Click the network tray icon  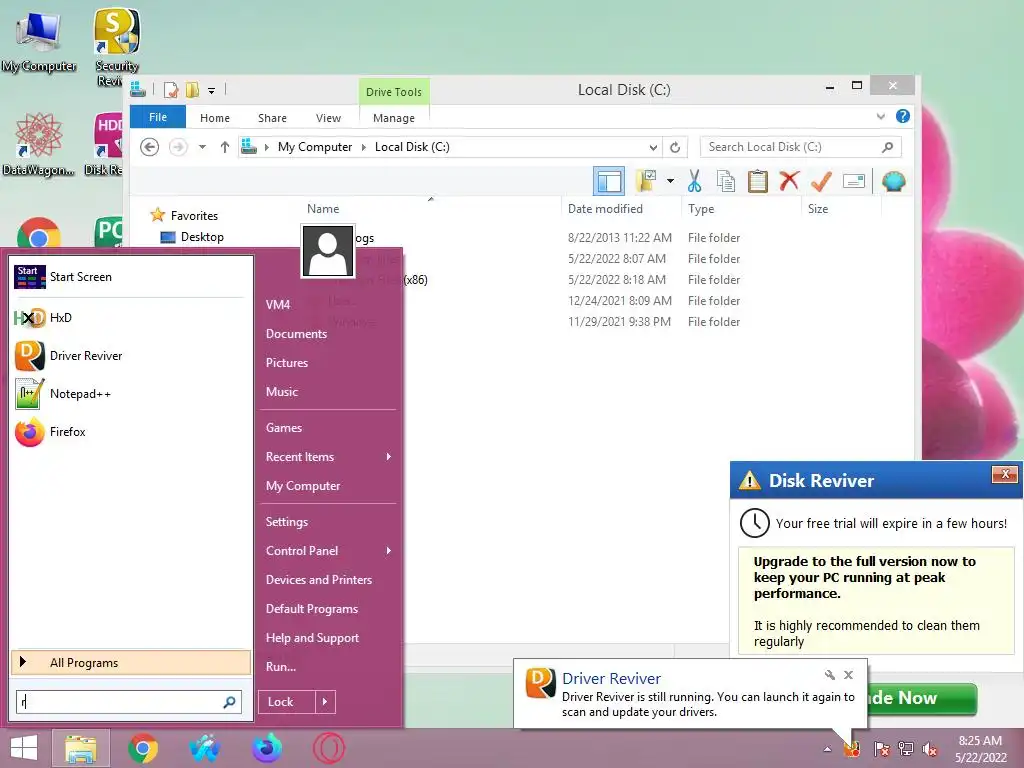[x=906, y=749]
